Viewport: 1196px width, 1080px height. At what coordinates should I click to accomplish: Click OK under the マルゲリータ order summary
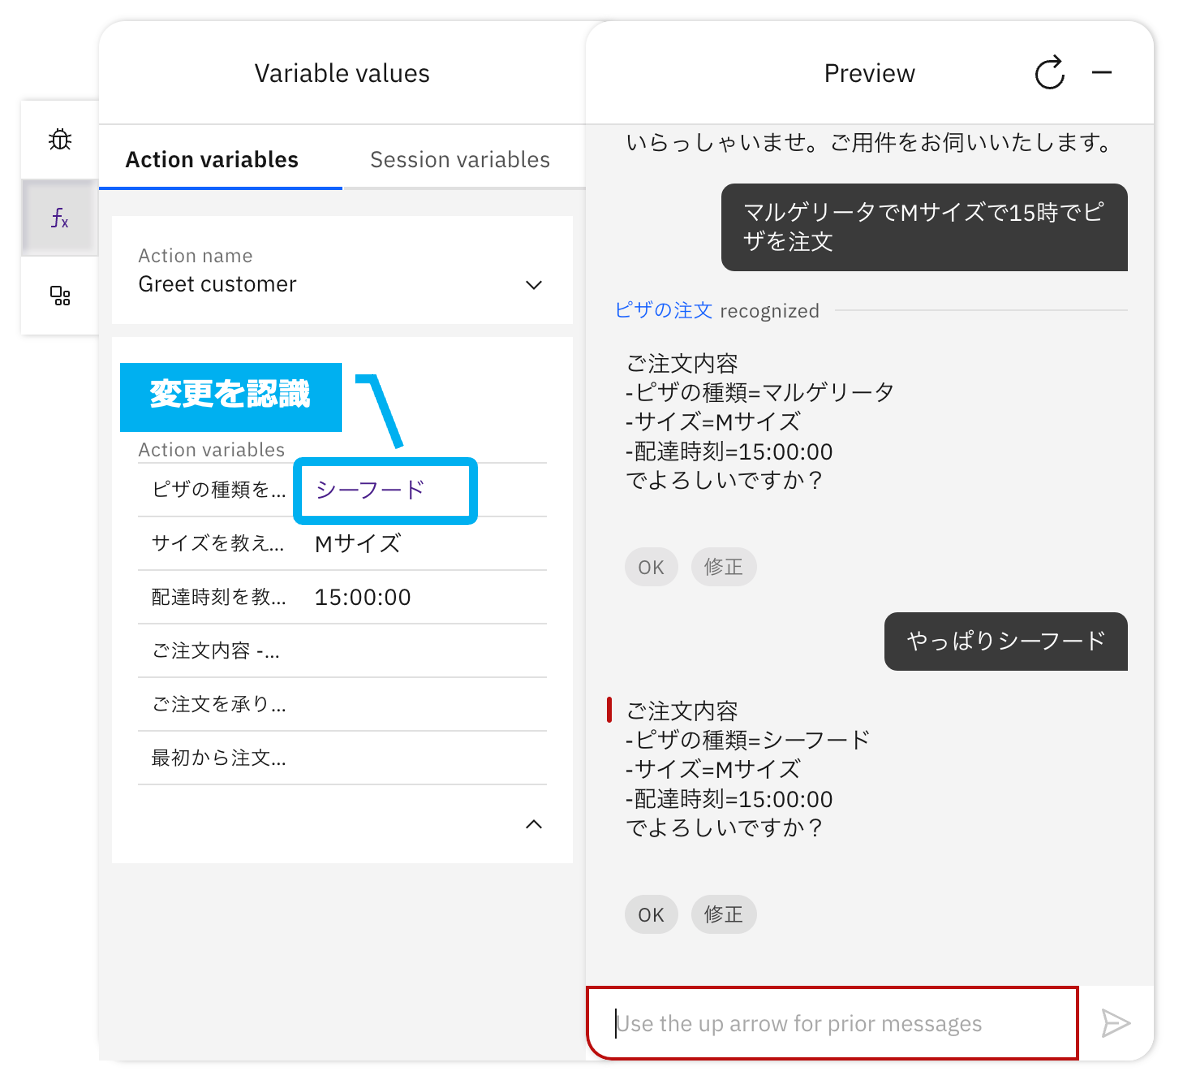[651, 567]
